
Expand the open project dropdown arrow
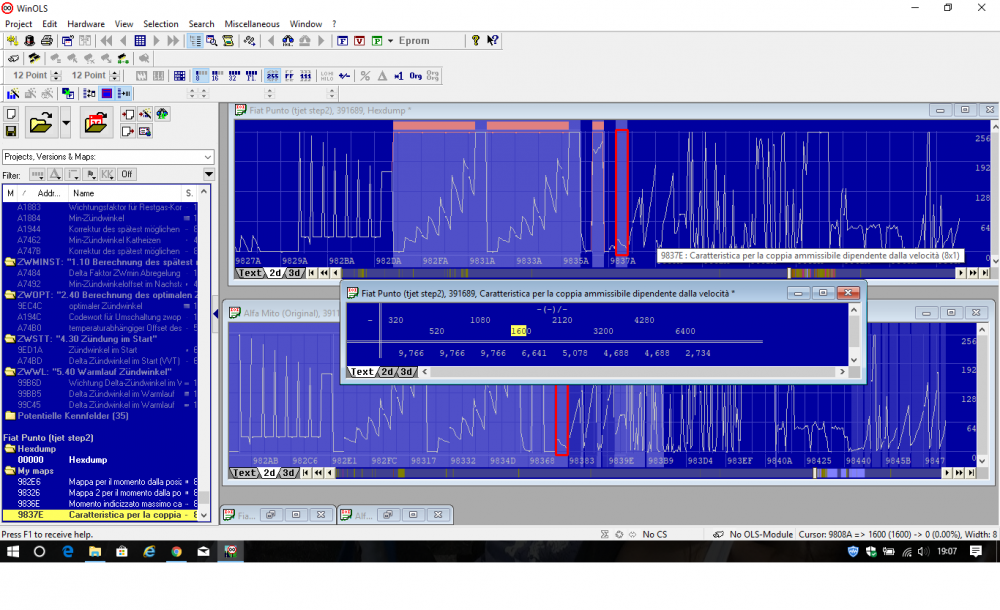[x=65, y=123]
